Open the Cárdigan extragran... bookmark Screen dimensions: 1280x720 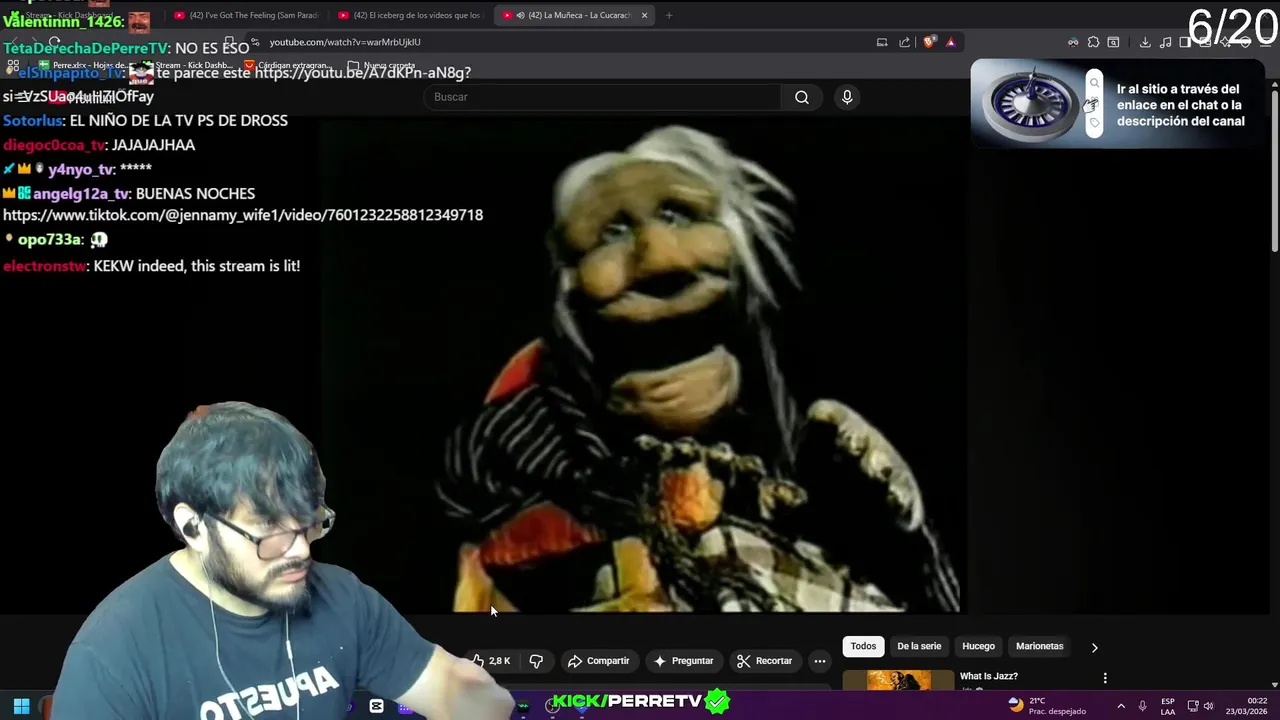[288, 66]
